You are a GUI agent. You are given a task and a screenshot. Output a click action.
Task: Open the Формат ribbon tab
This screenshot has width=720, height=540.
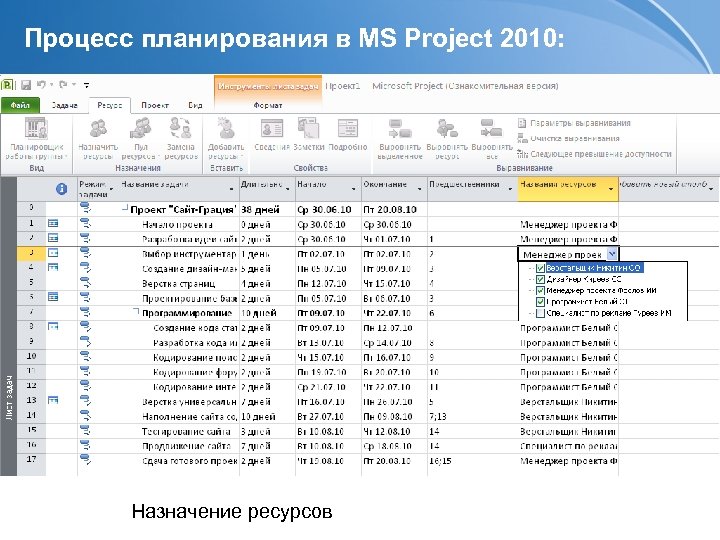click(268, 105)
